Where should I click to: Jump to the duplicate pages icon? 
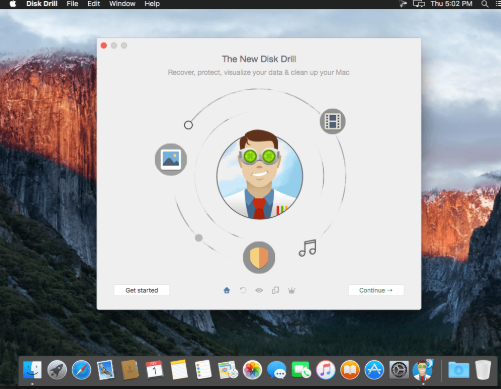coord(275,290)
